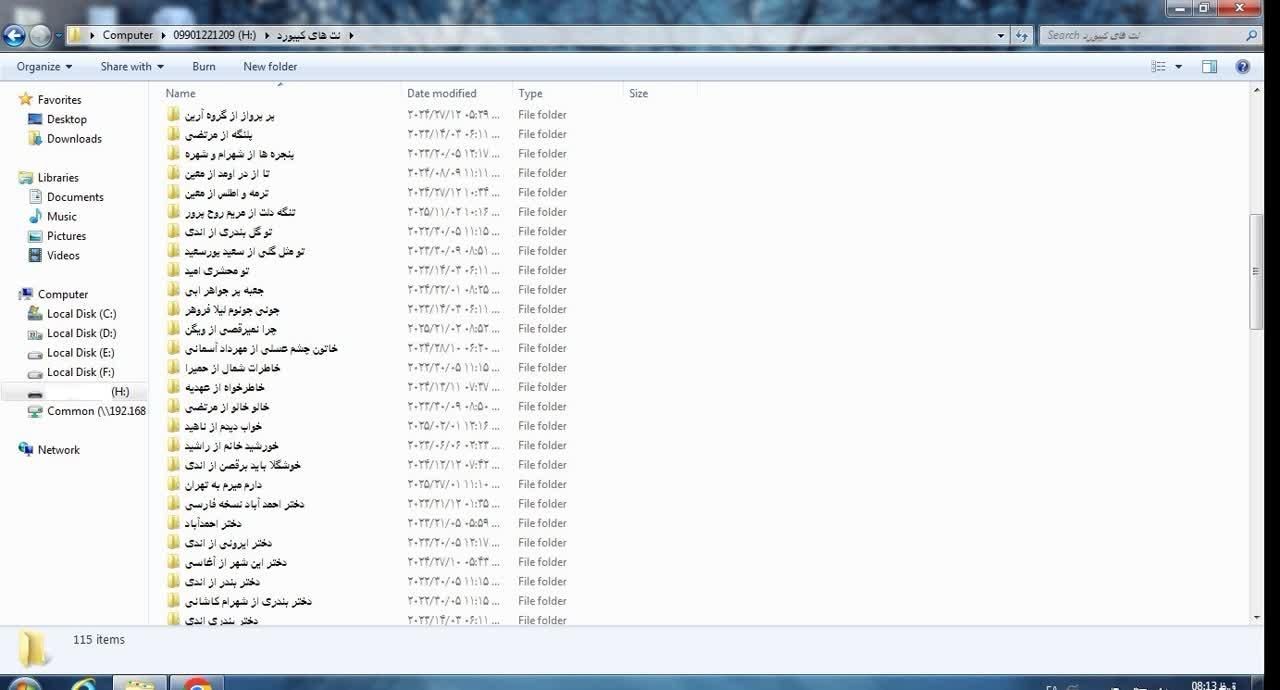Image resolution: width=1280 pixels, height=690 pixels.
Task: Open the Documents library
Action: click(x=75, y=197)
